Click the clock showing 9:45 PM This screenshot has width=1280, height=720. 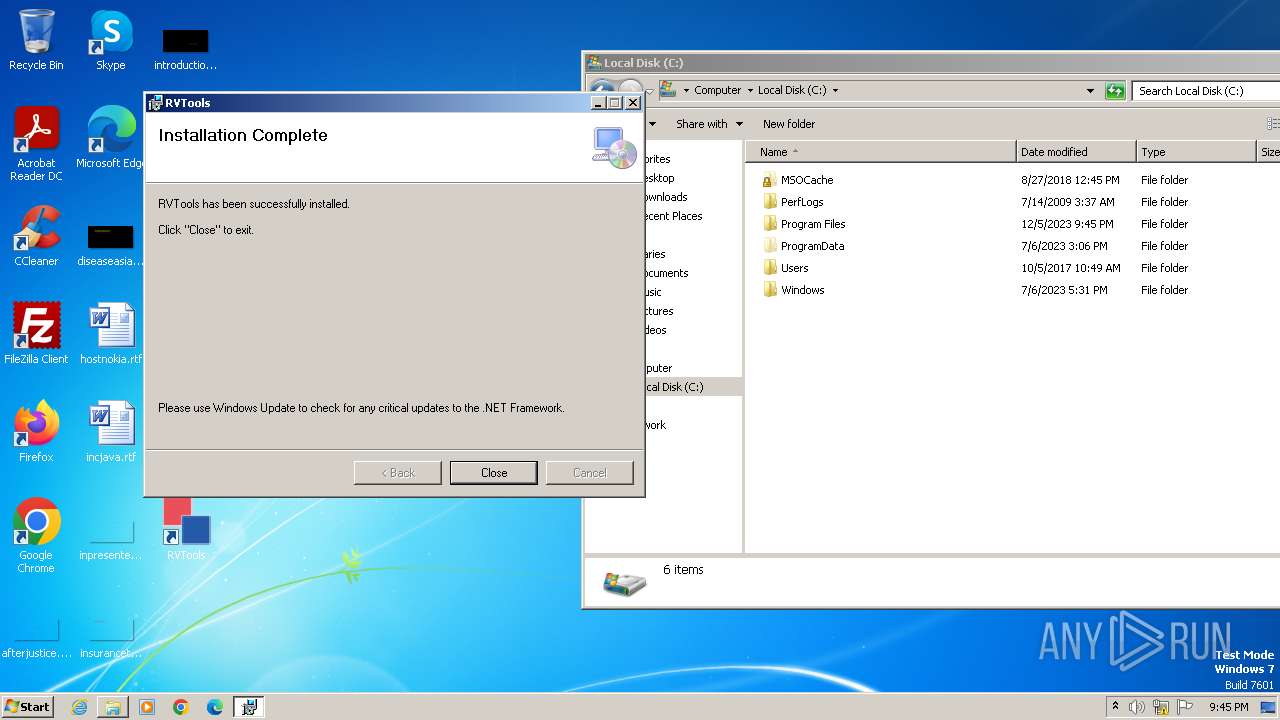(x=1229, y=707)
